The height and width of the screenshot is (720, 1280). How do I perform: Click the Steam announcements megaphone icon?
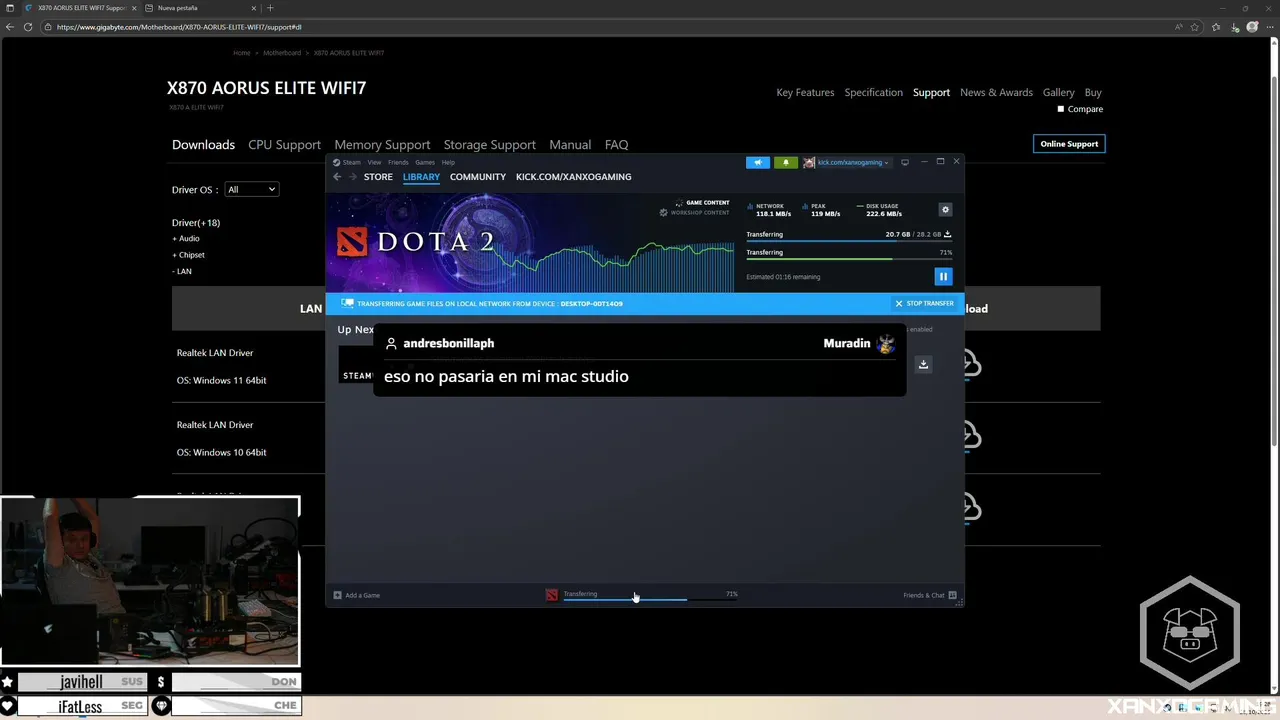[758, 162]
